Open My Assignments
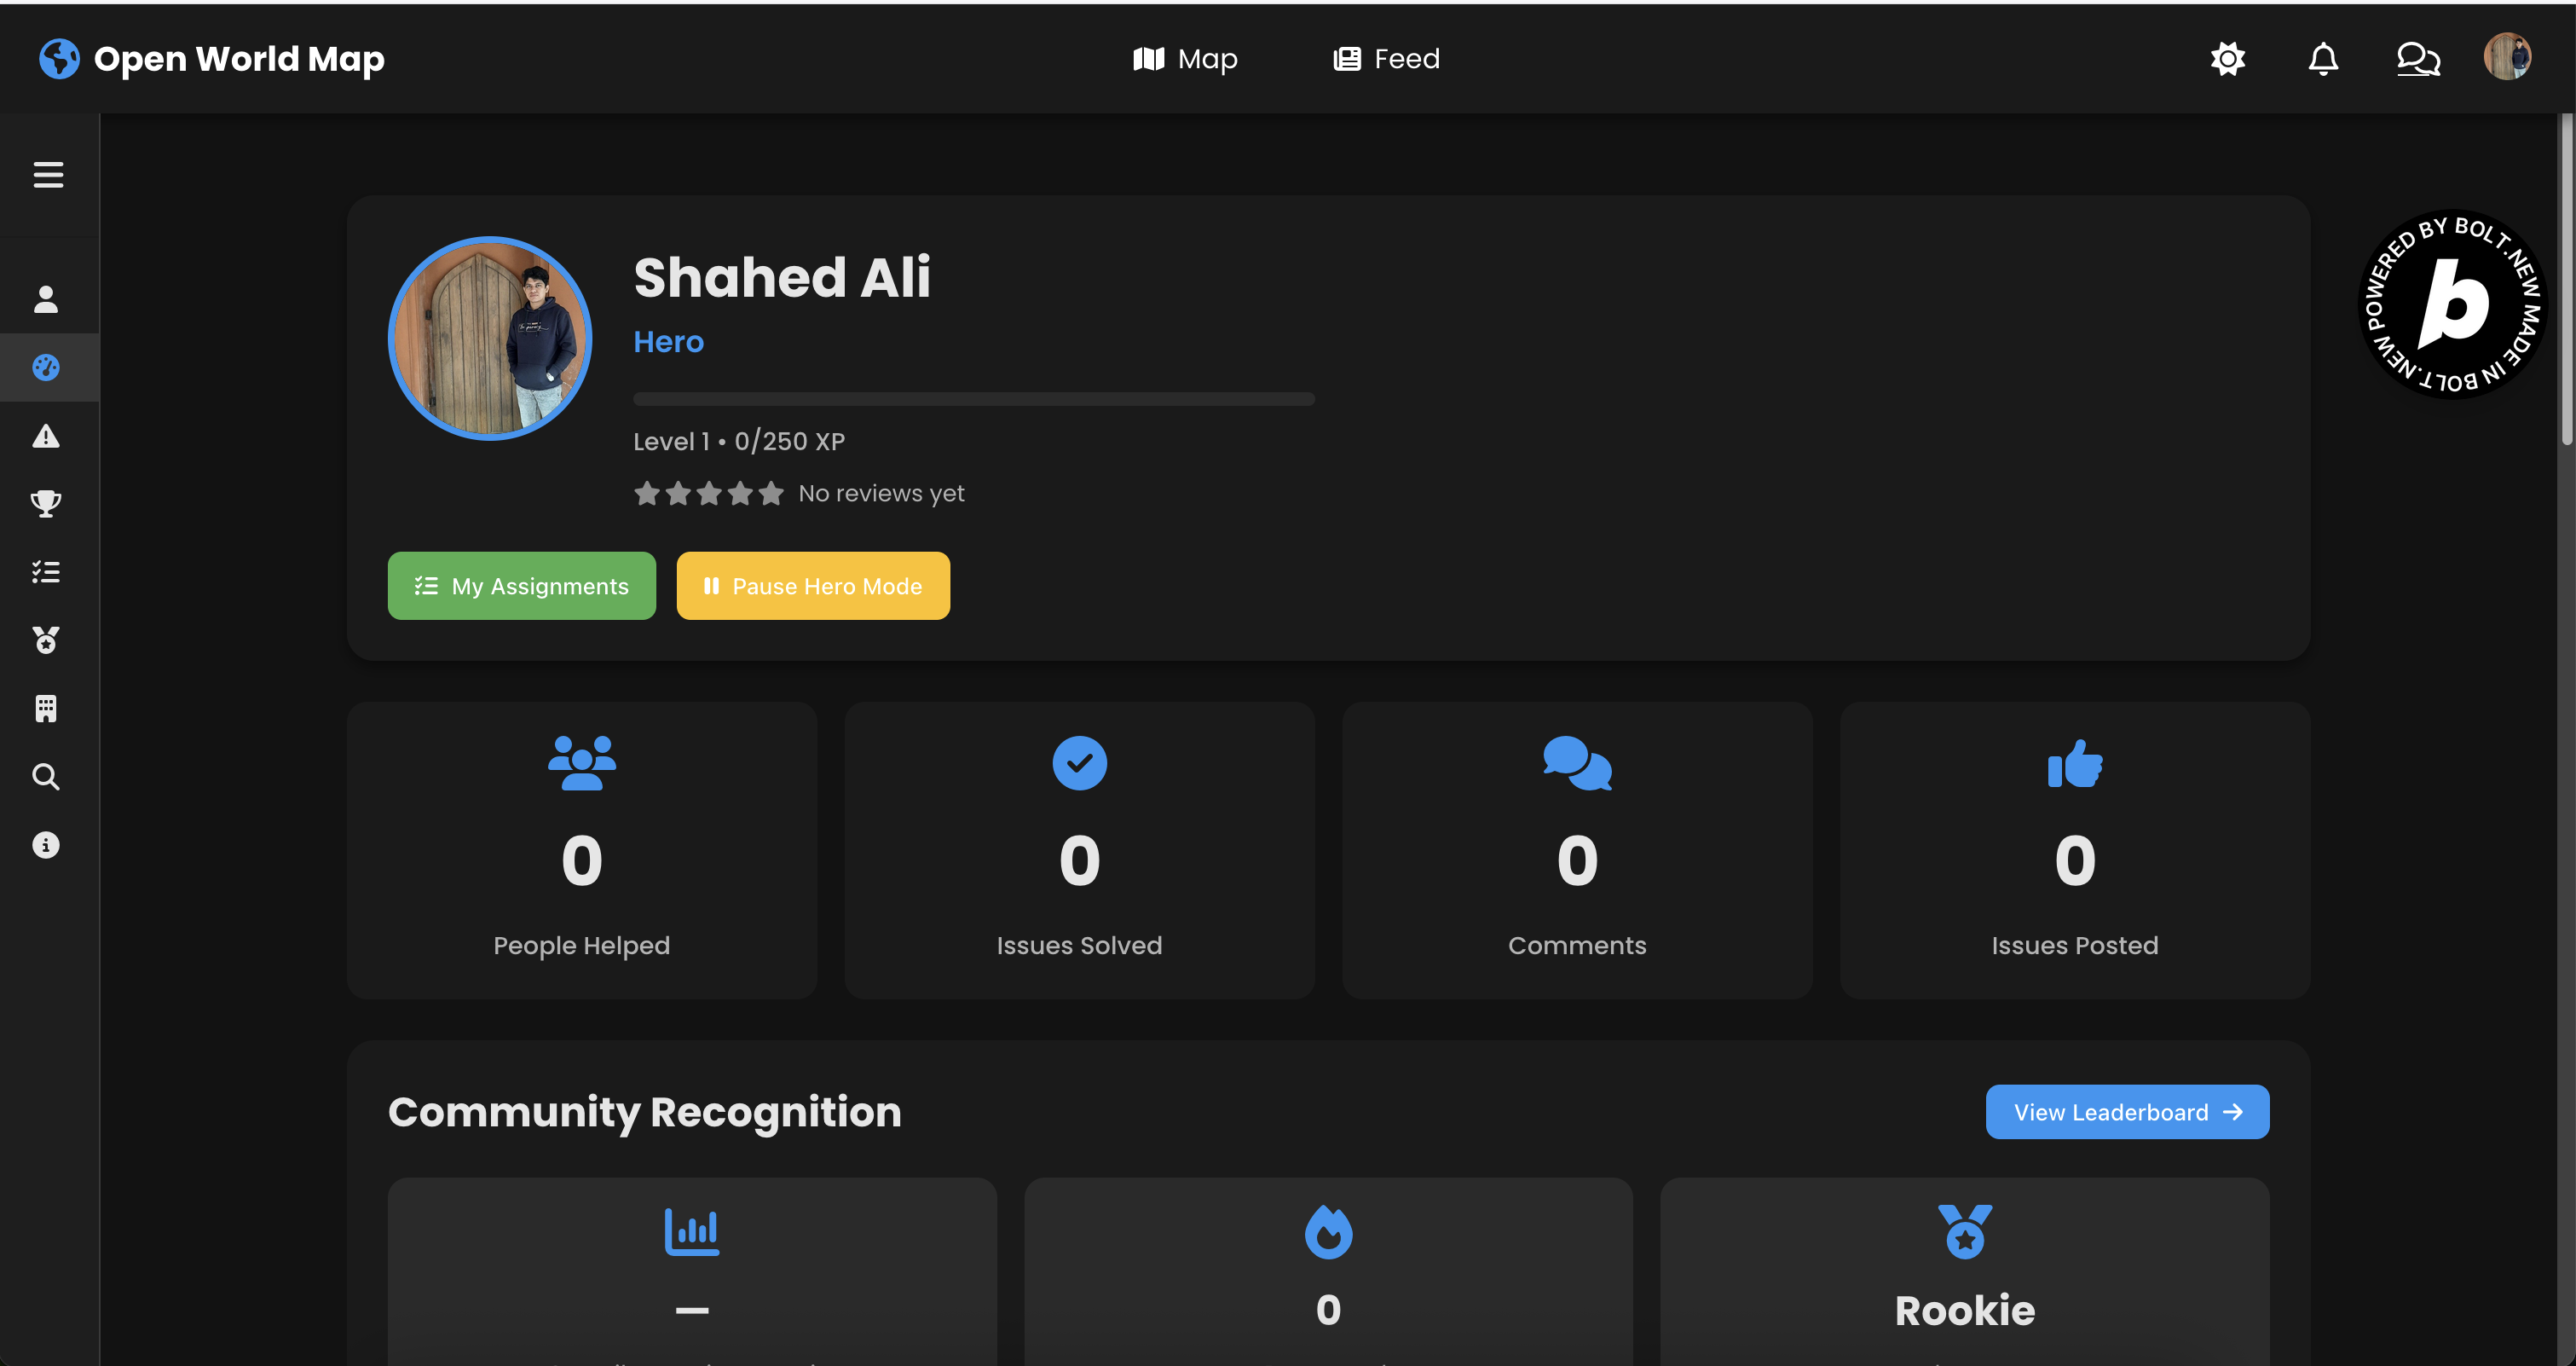 click(521, 586)
